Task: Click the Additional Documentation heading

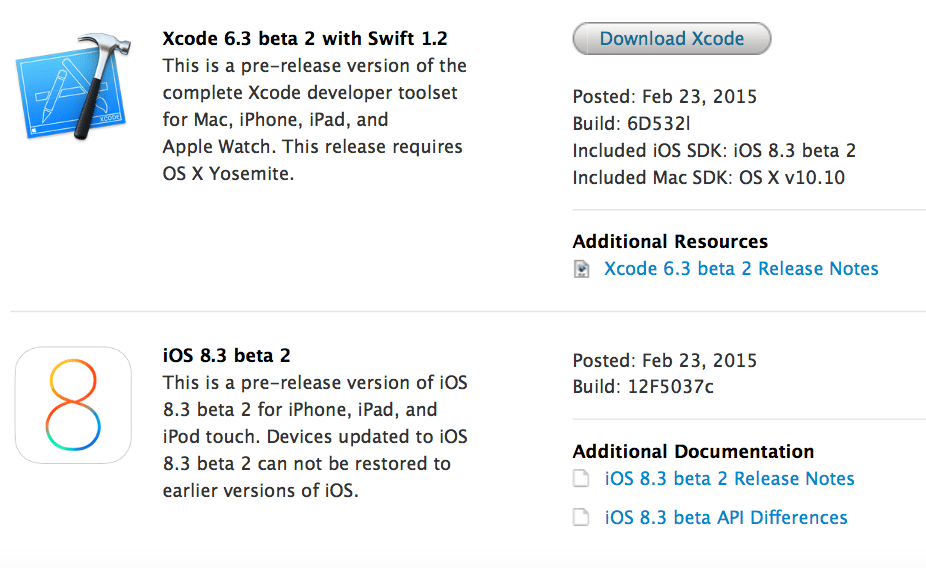Action: pos(693,452)
